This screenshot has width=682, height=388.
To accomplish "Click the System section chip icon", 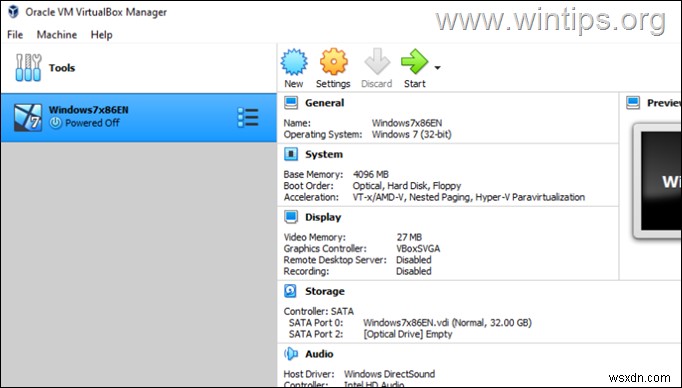I will coord(291,154).
